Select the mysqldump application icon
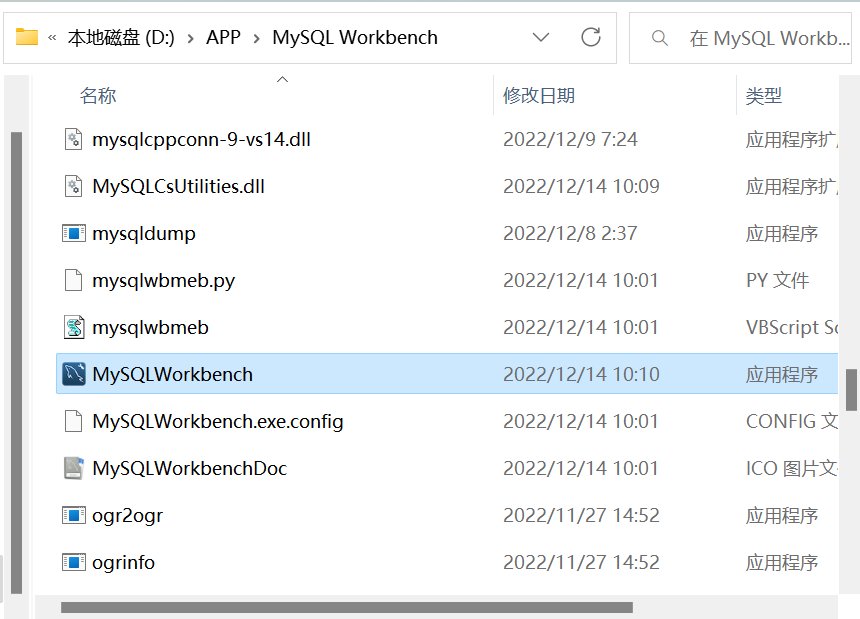Screen dimensions: 860x619 (x=73, y=233)
